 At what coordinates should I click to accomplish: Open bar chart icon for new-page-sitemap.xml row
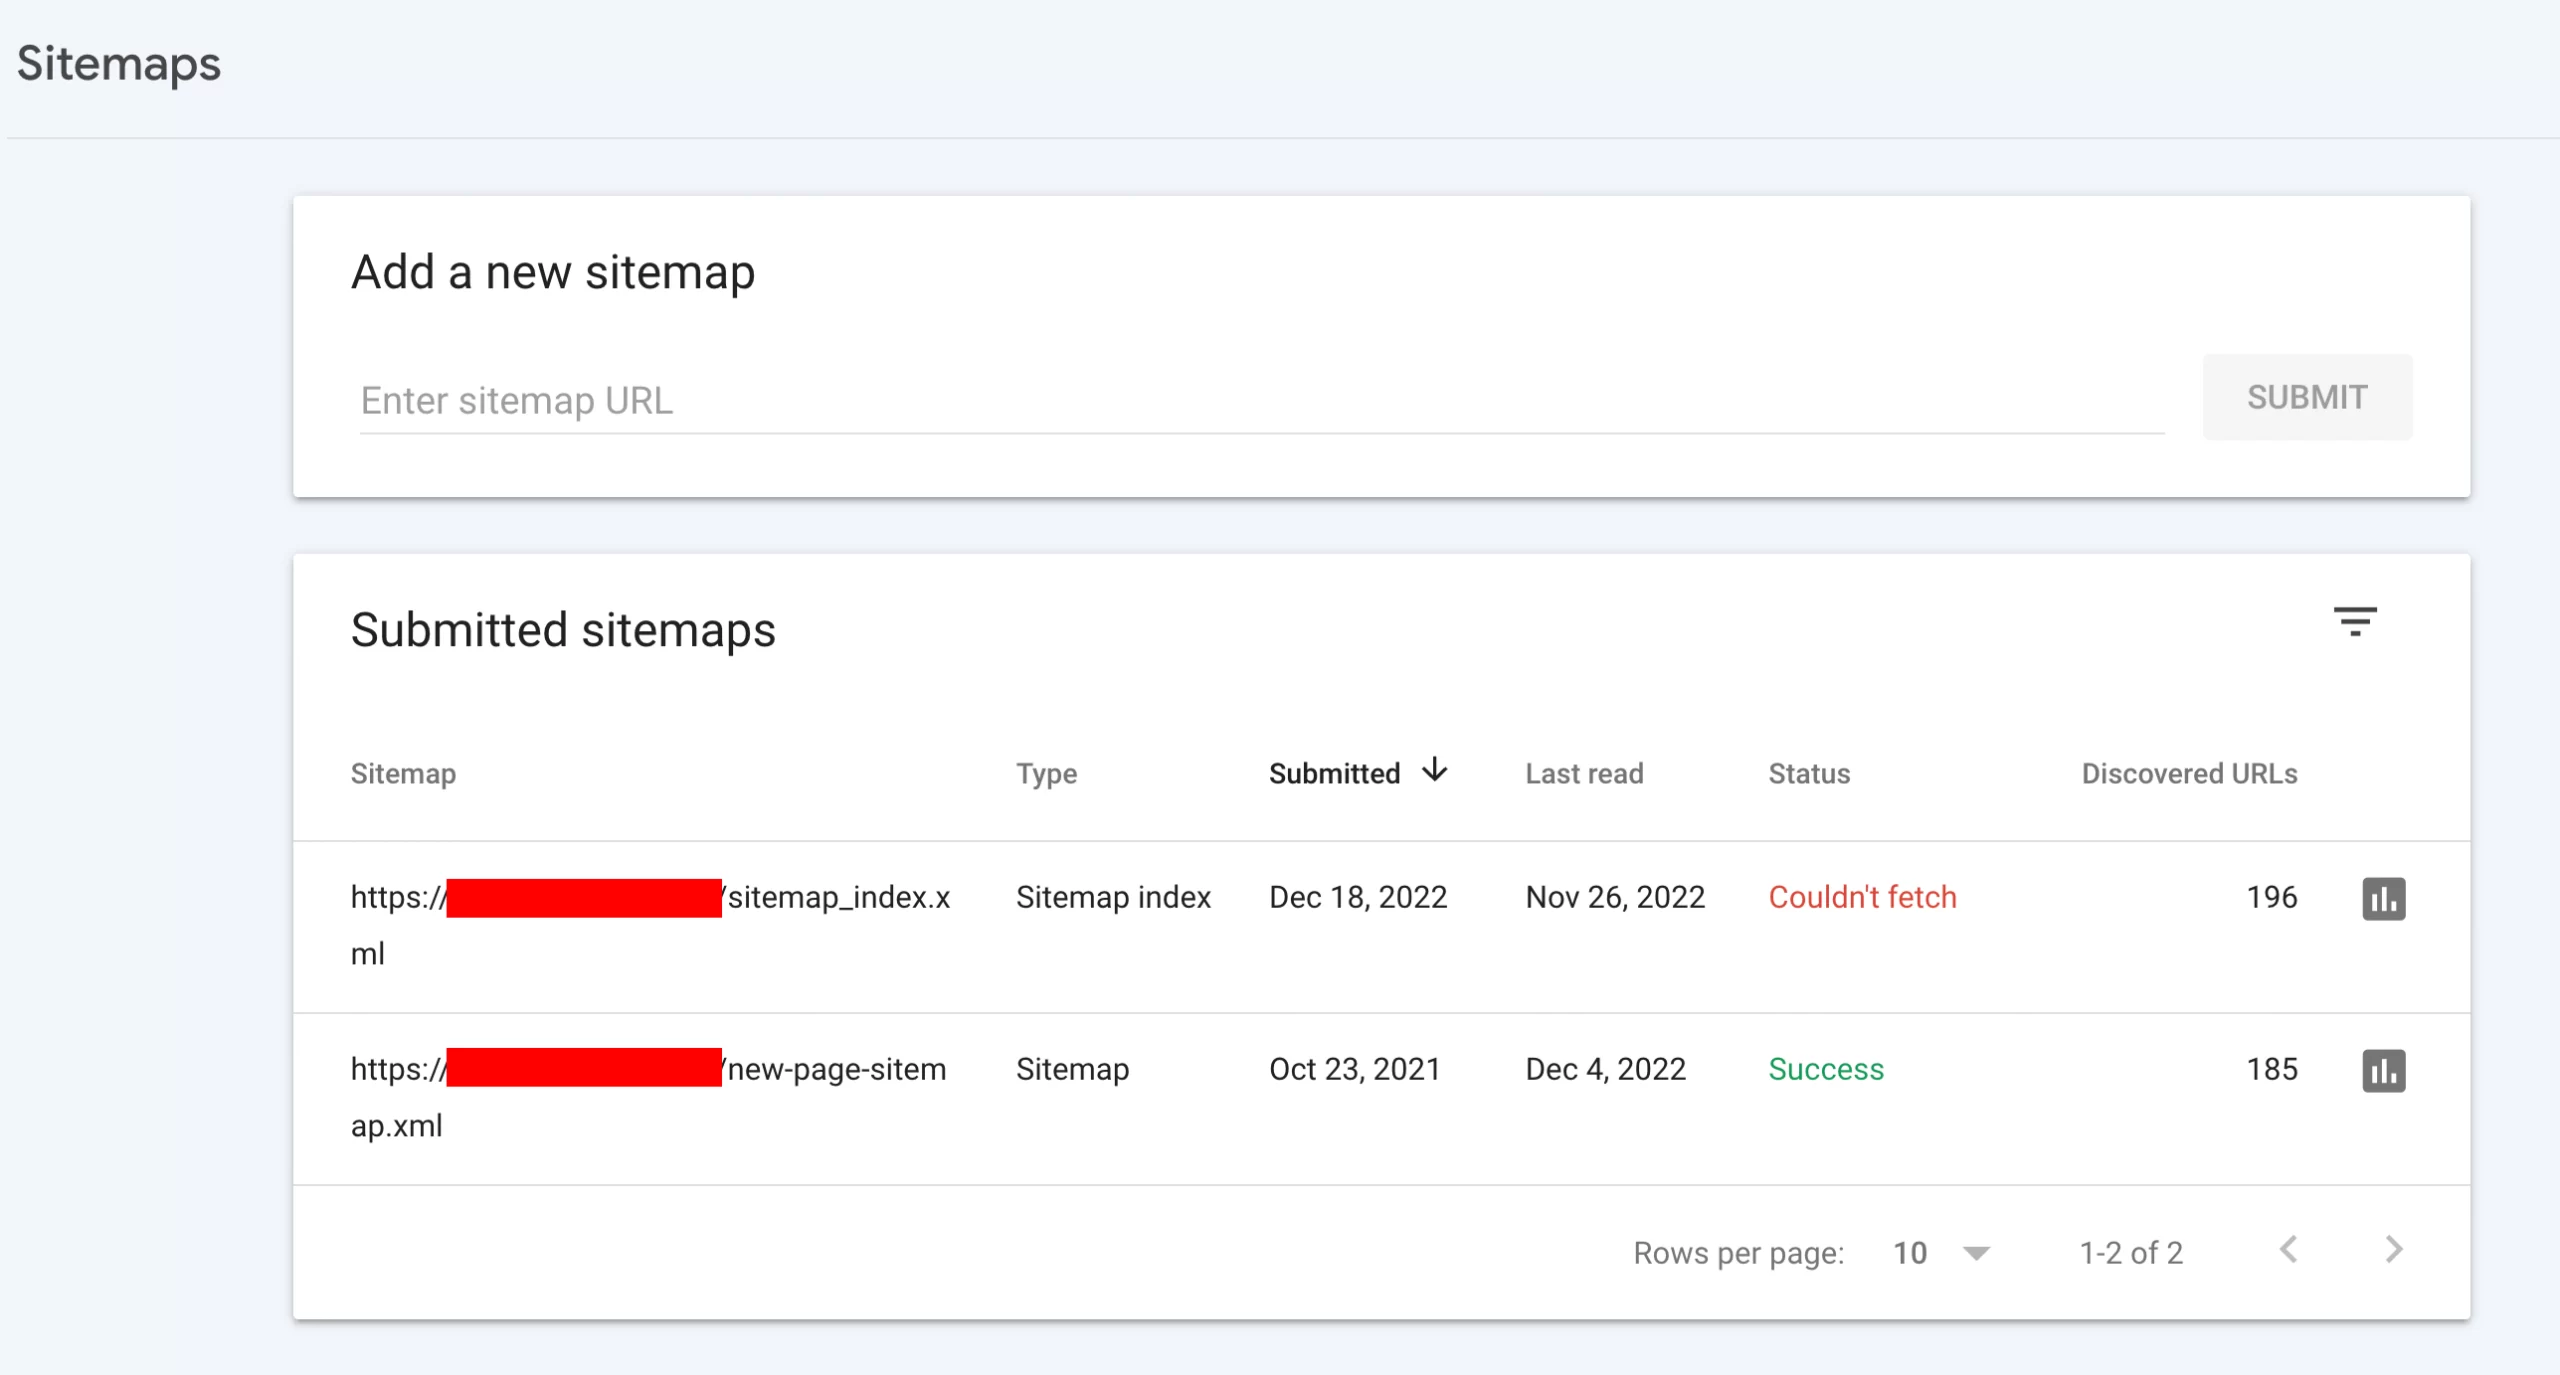(x=2383, y=1070)
